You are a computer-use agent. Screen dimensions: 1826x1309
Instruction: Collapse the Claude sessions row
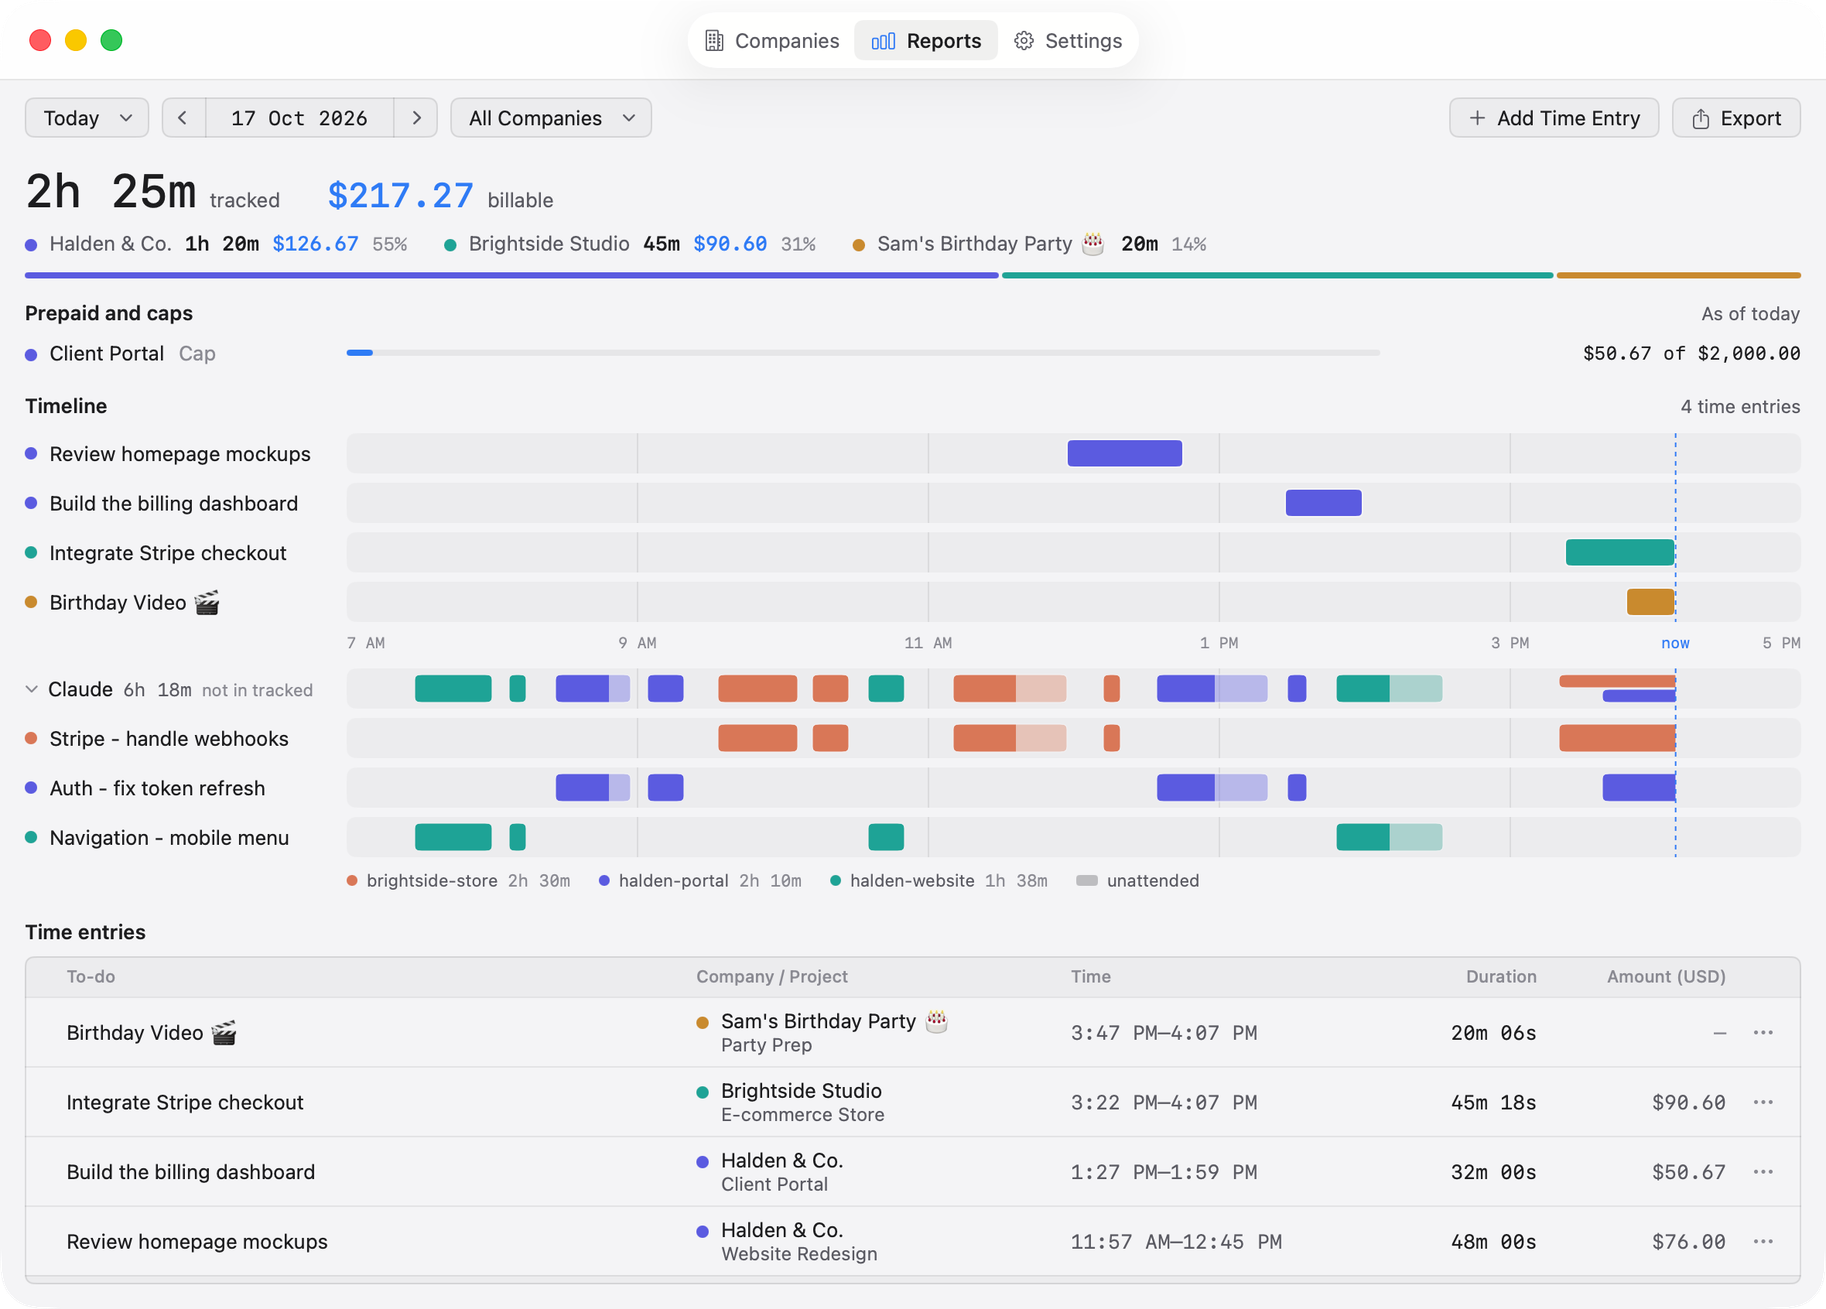pos(32,689)
